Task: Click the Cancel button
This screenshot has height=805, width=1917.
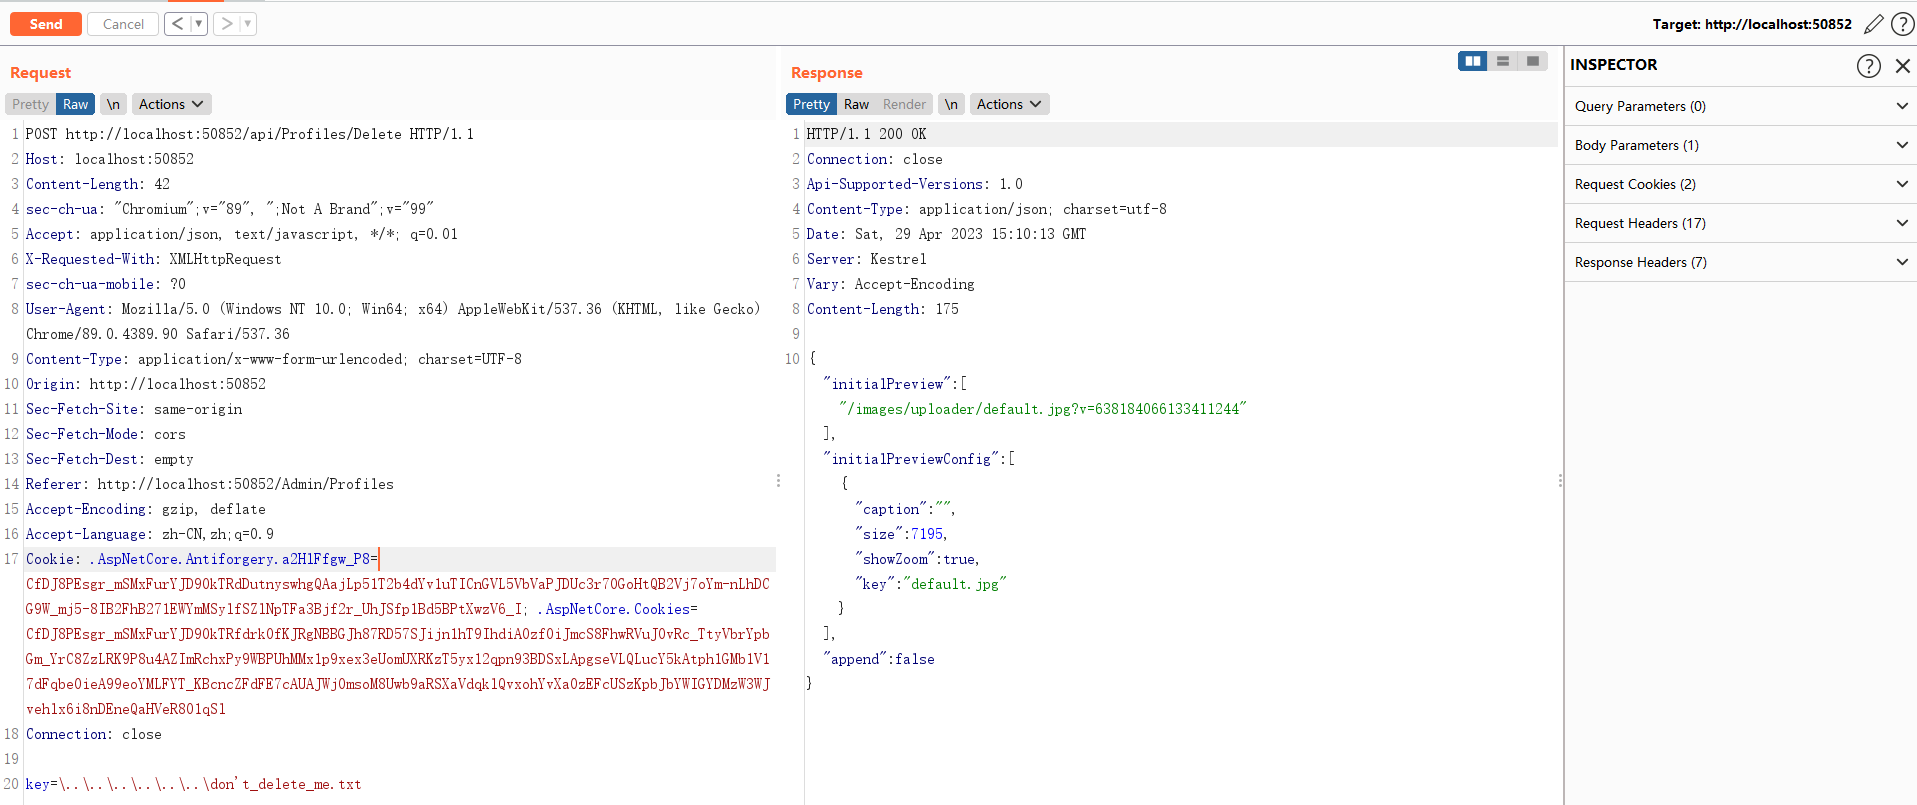Action: click(123, 24)
